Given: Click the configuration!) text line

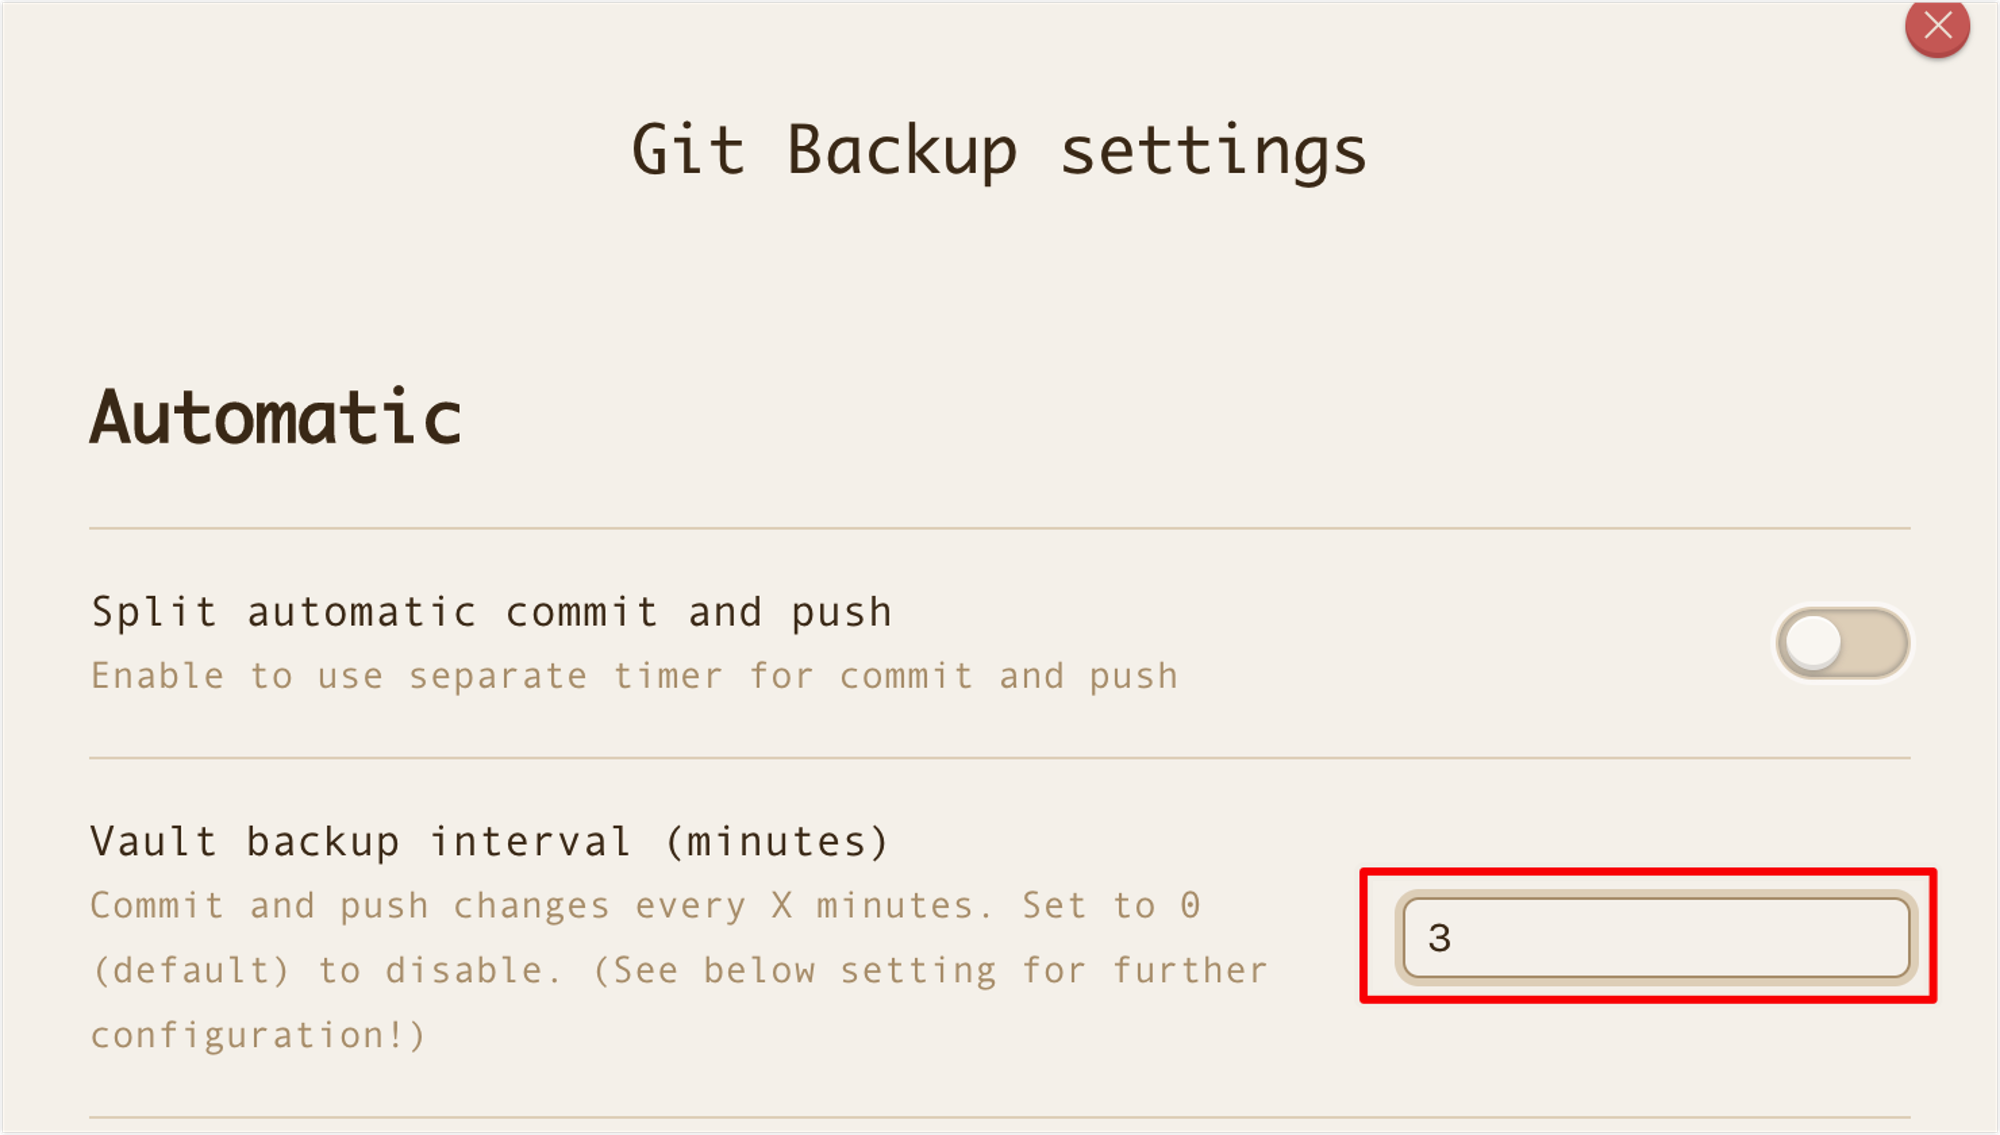Looking at the screenshot, I should coord(258,1035).
